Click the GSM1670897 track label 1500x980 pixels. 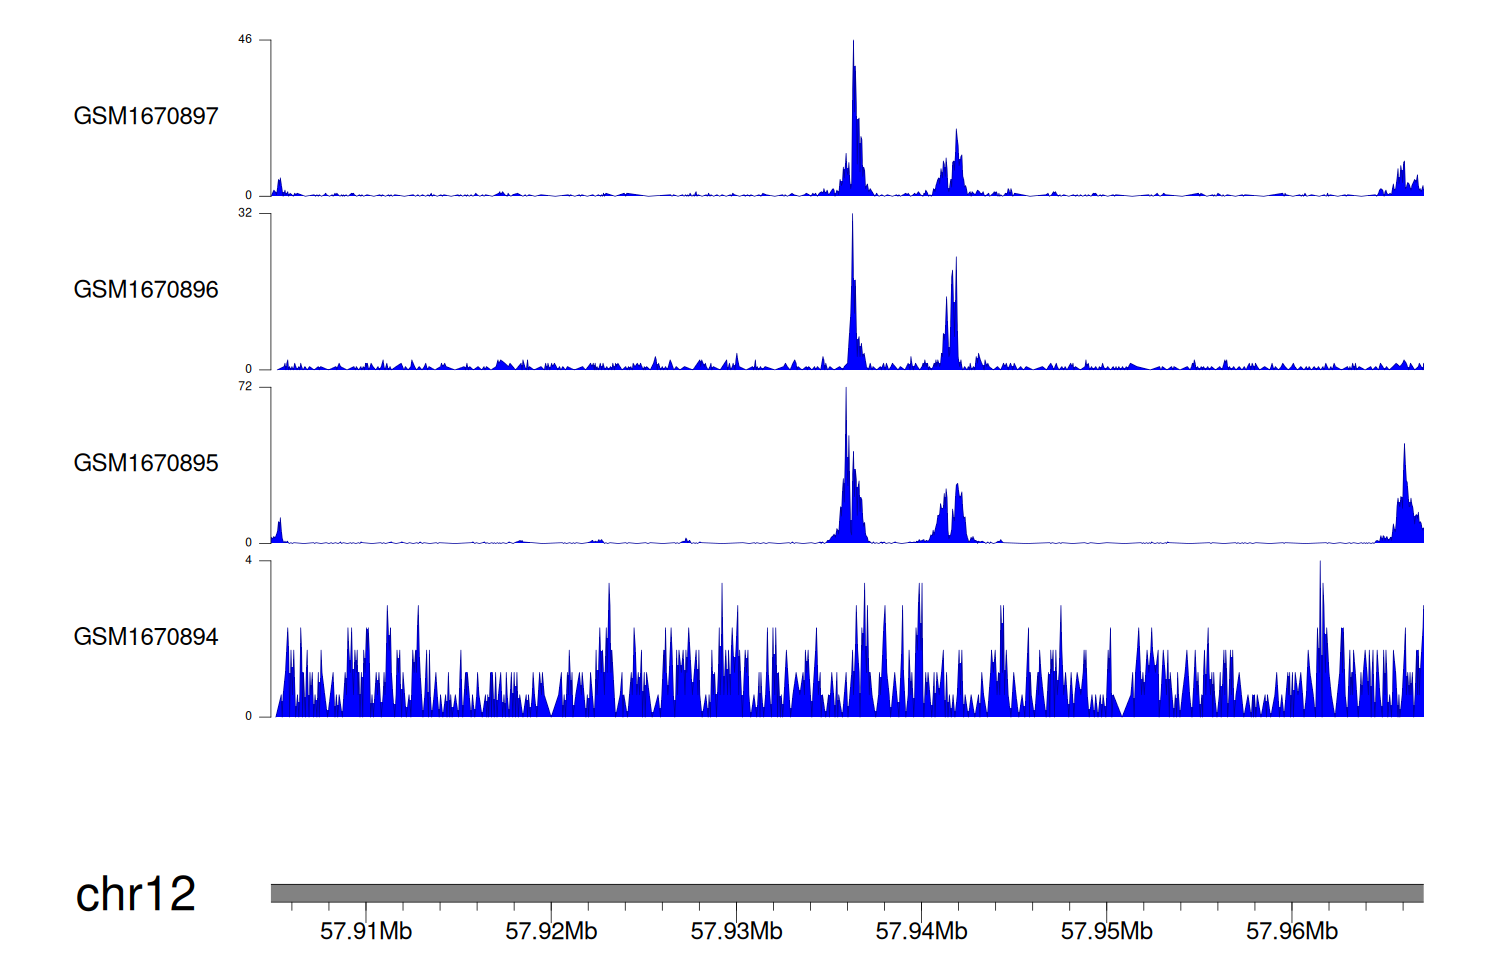tap(146, 116)
